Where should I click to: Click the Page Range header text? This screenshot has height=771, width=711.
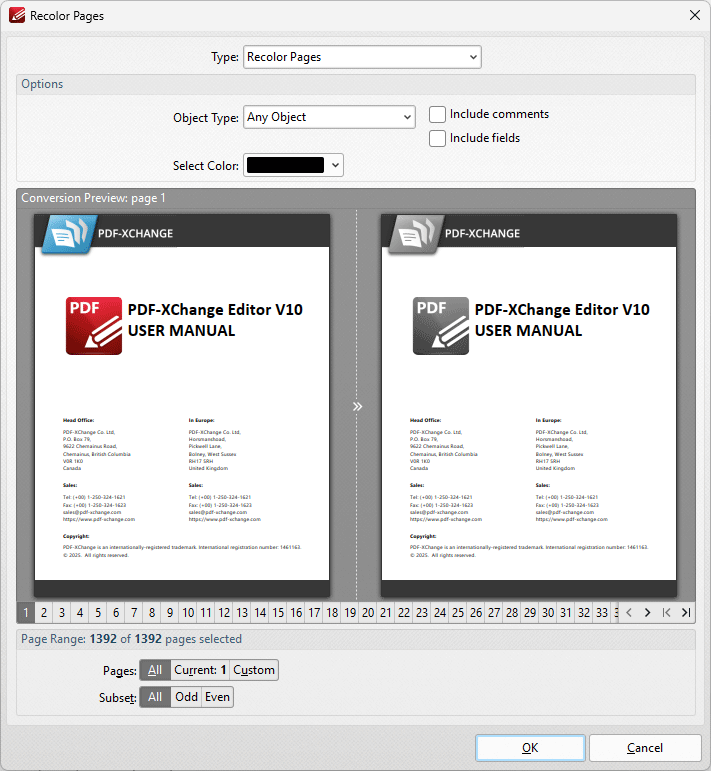point(131,639)
